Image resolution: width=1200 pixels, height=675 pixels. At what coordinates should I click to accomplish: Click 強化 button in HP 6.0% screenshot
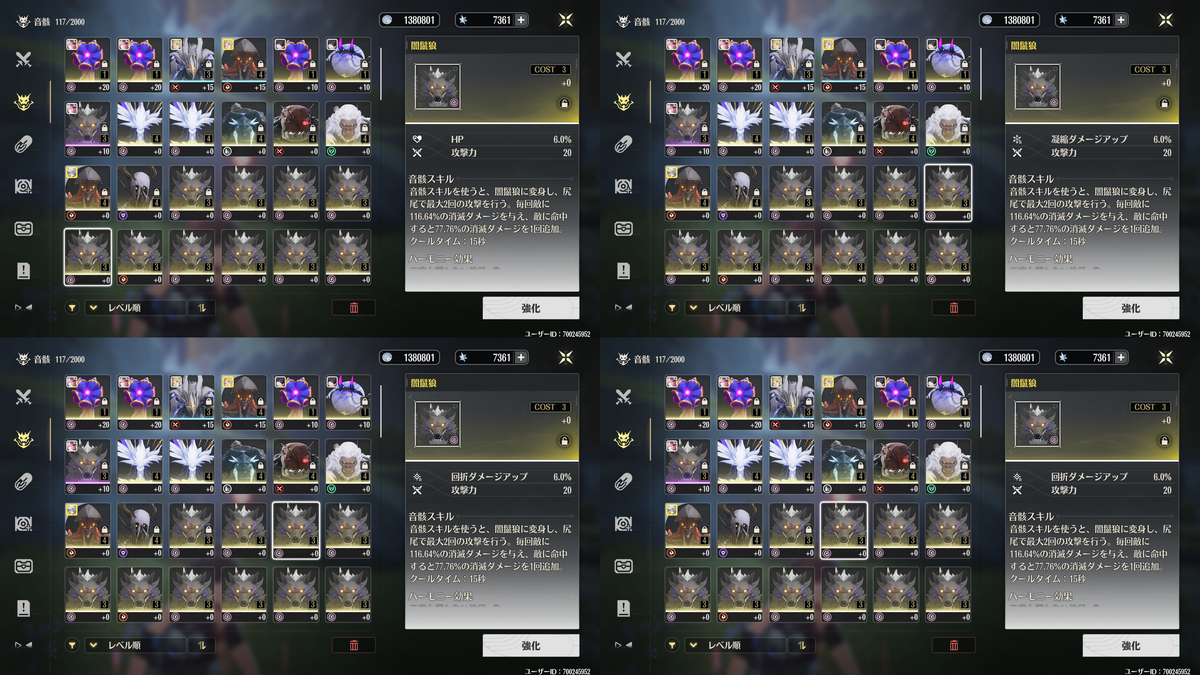(530, 308)
